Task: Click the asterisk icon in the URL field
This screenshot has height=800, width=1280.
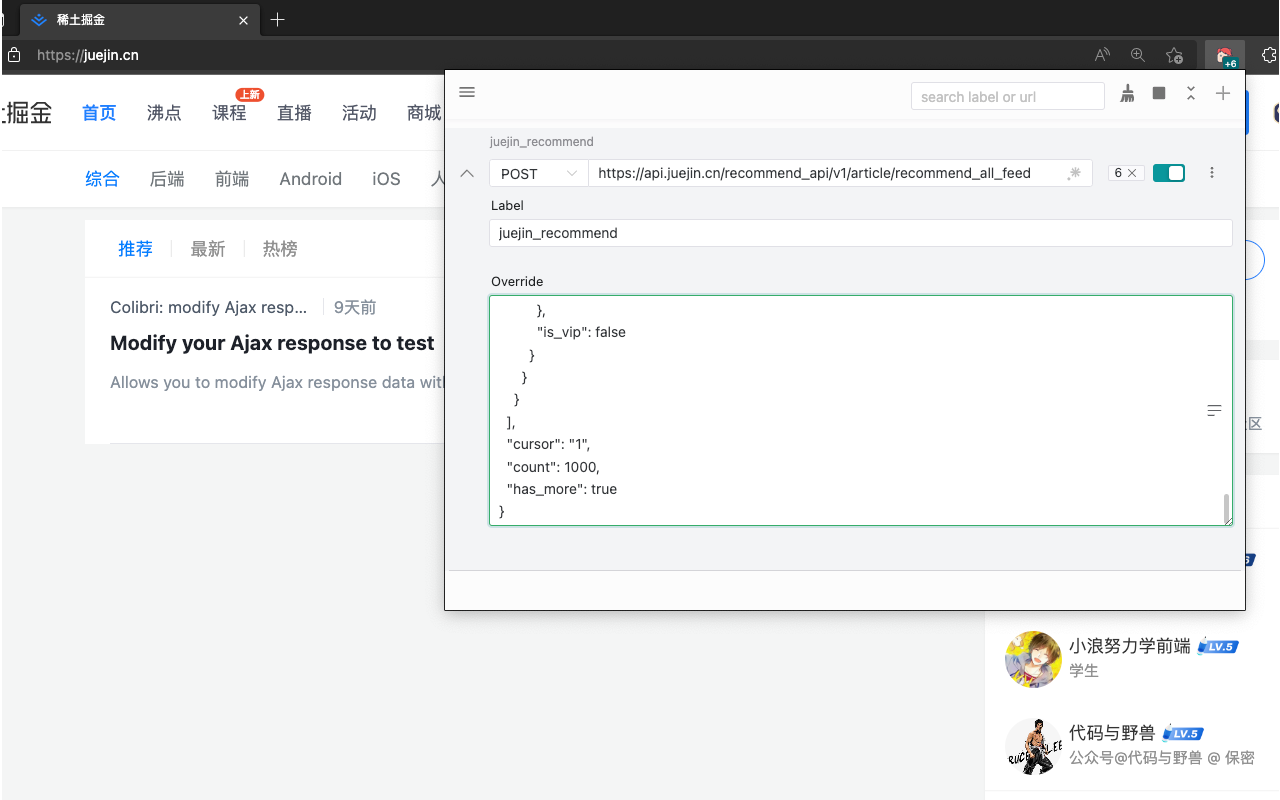Action: [1075, 173]
